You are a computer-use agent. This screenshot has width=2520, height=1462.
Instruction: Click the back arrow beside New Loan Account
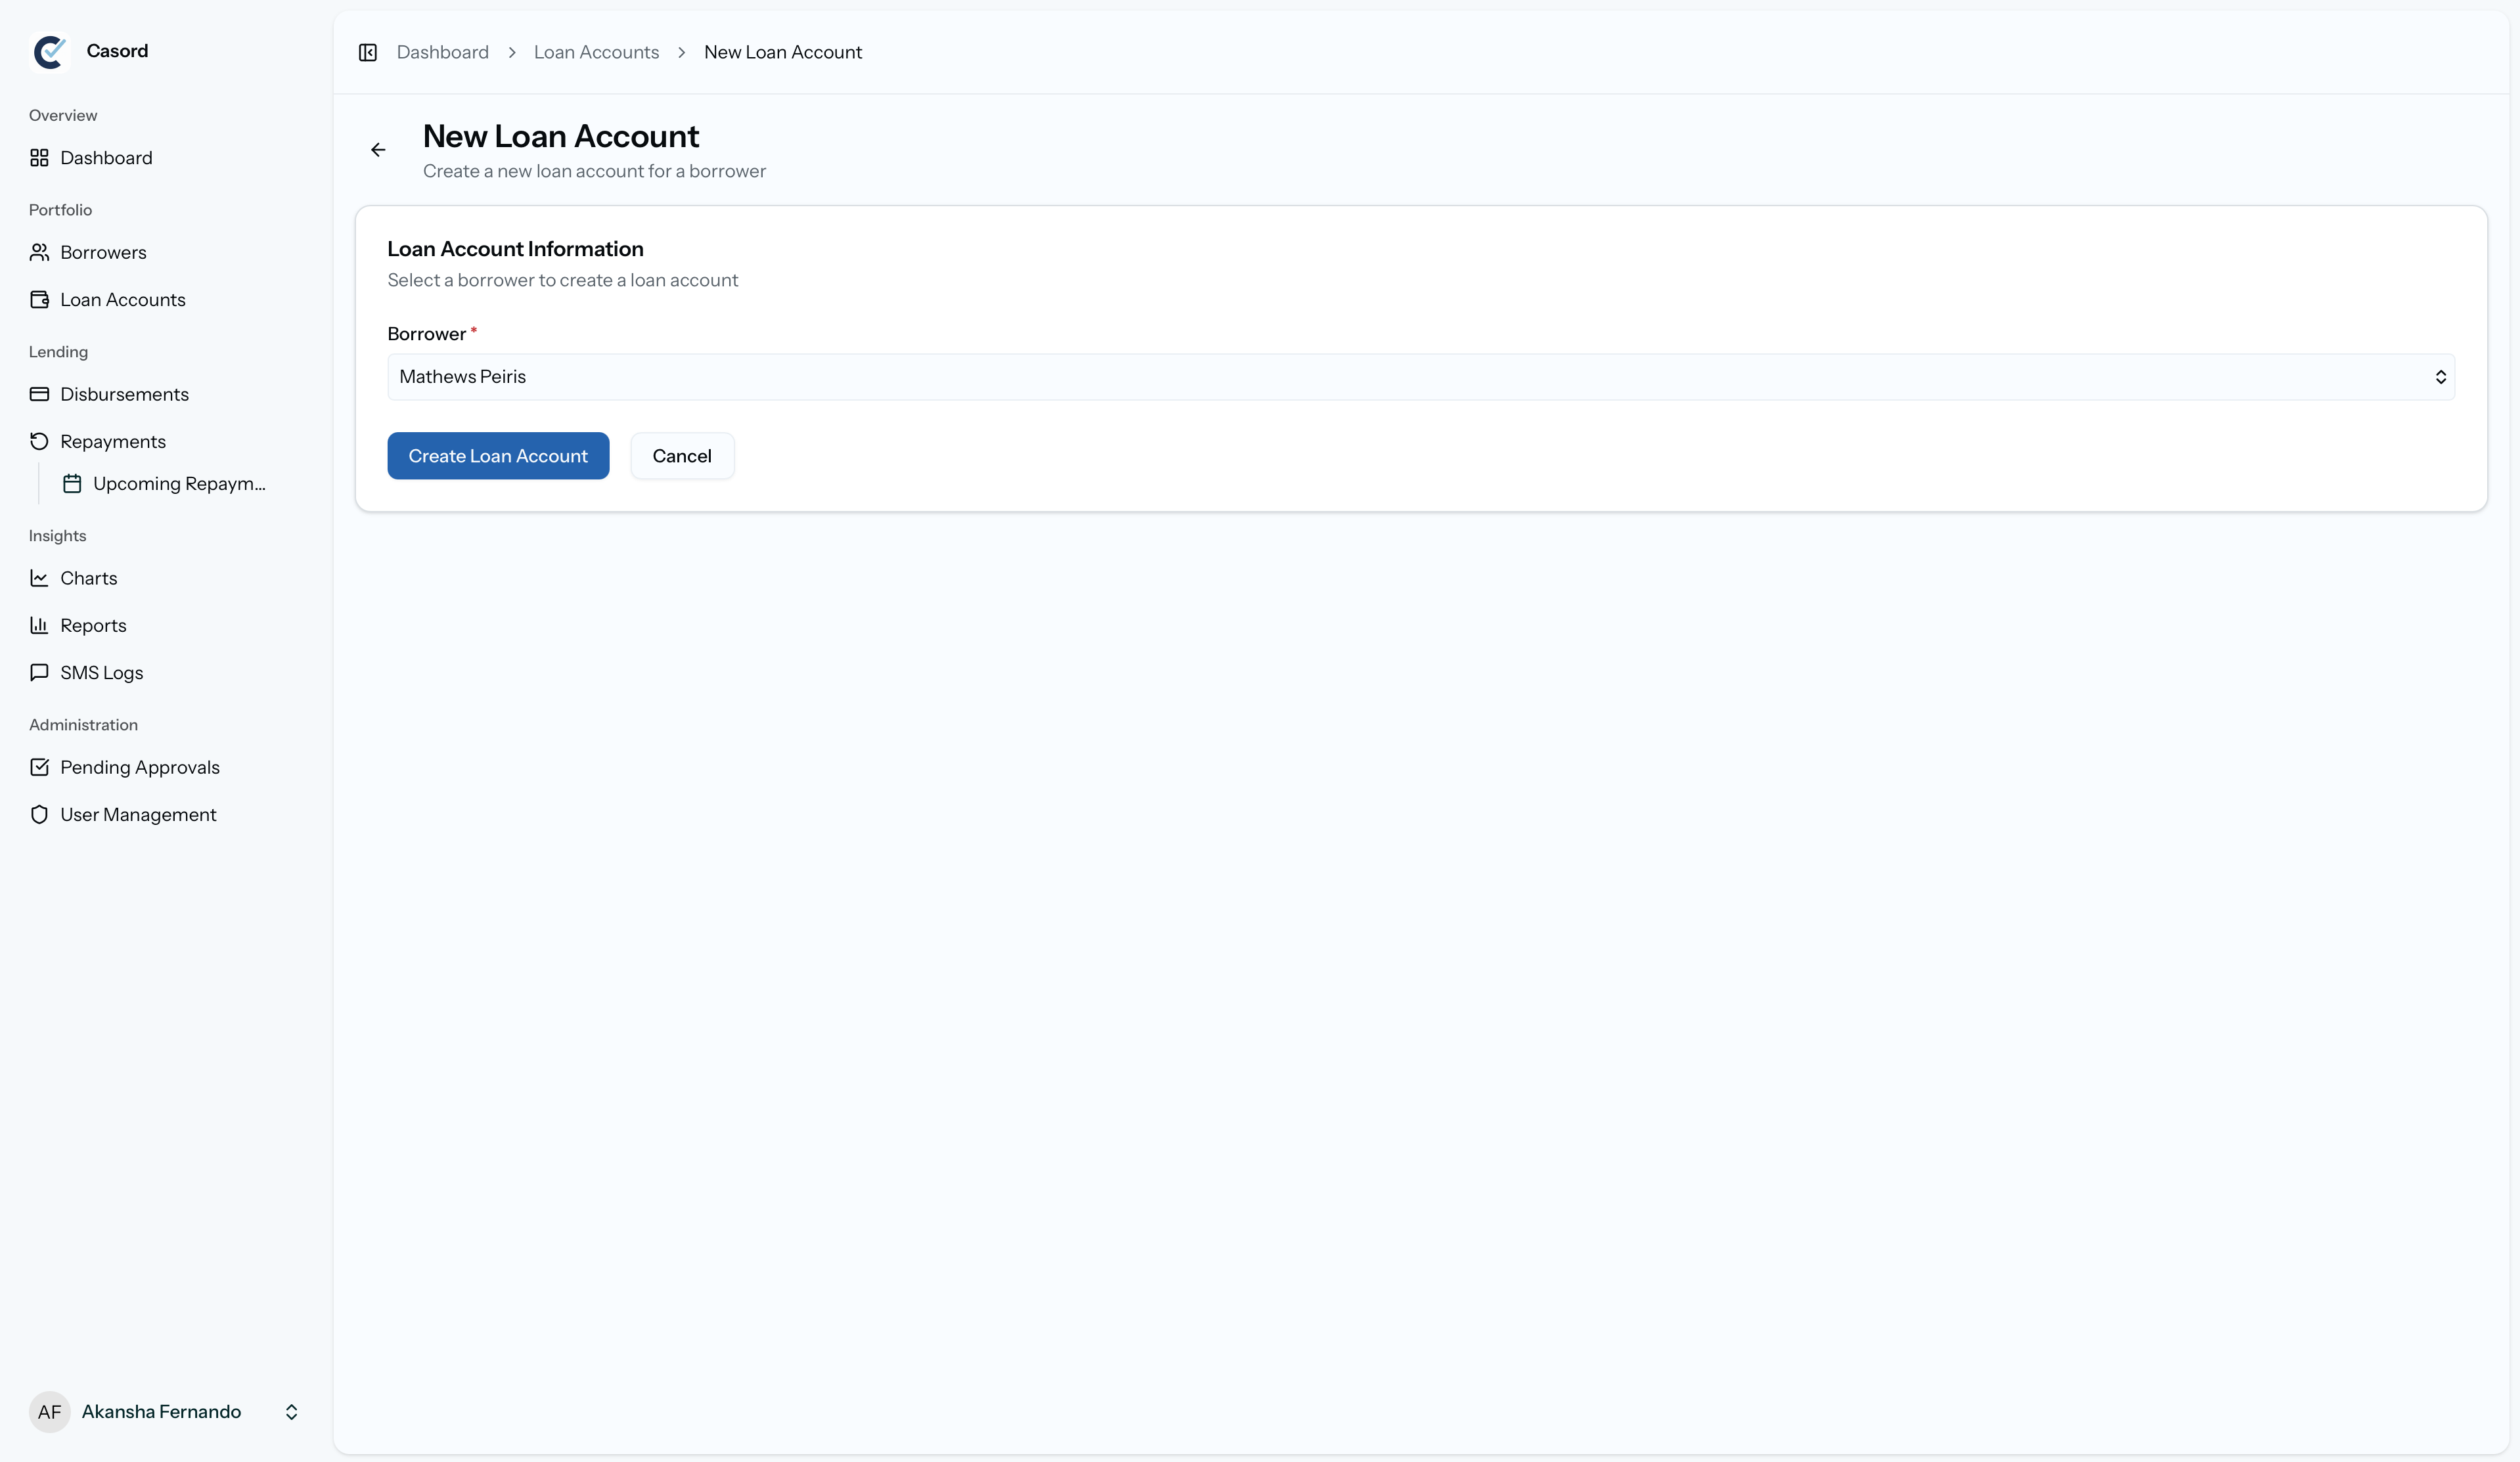pyautogui.click(x=378, y=149)
